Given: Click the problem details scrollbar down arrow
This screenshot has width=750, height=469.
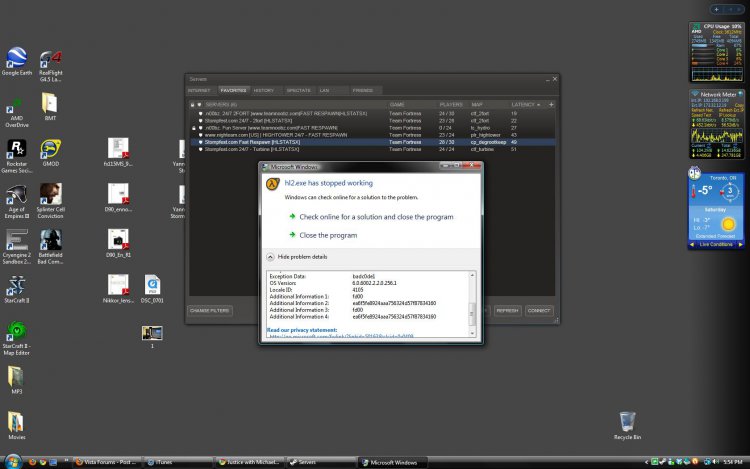Looking at the screenshot, I should point(472,333).
